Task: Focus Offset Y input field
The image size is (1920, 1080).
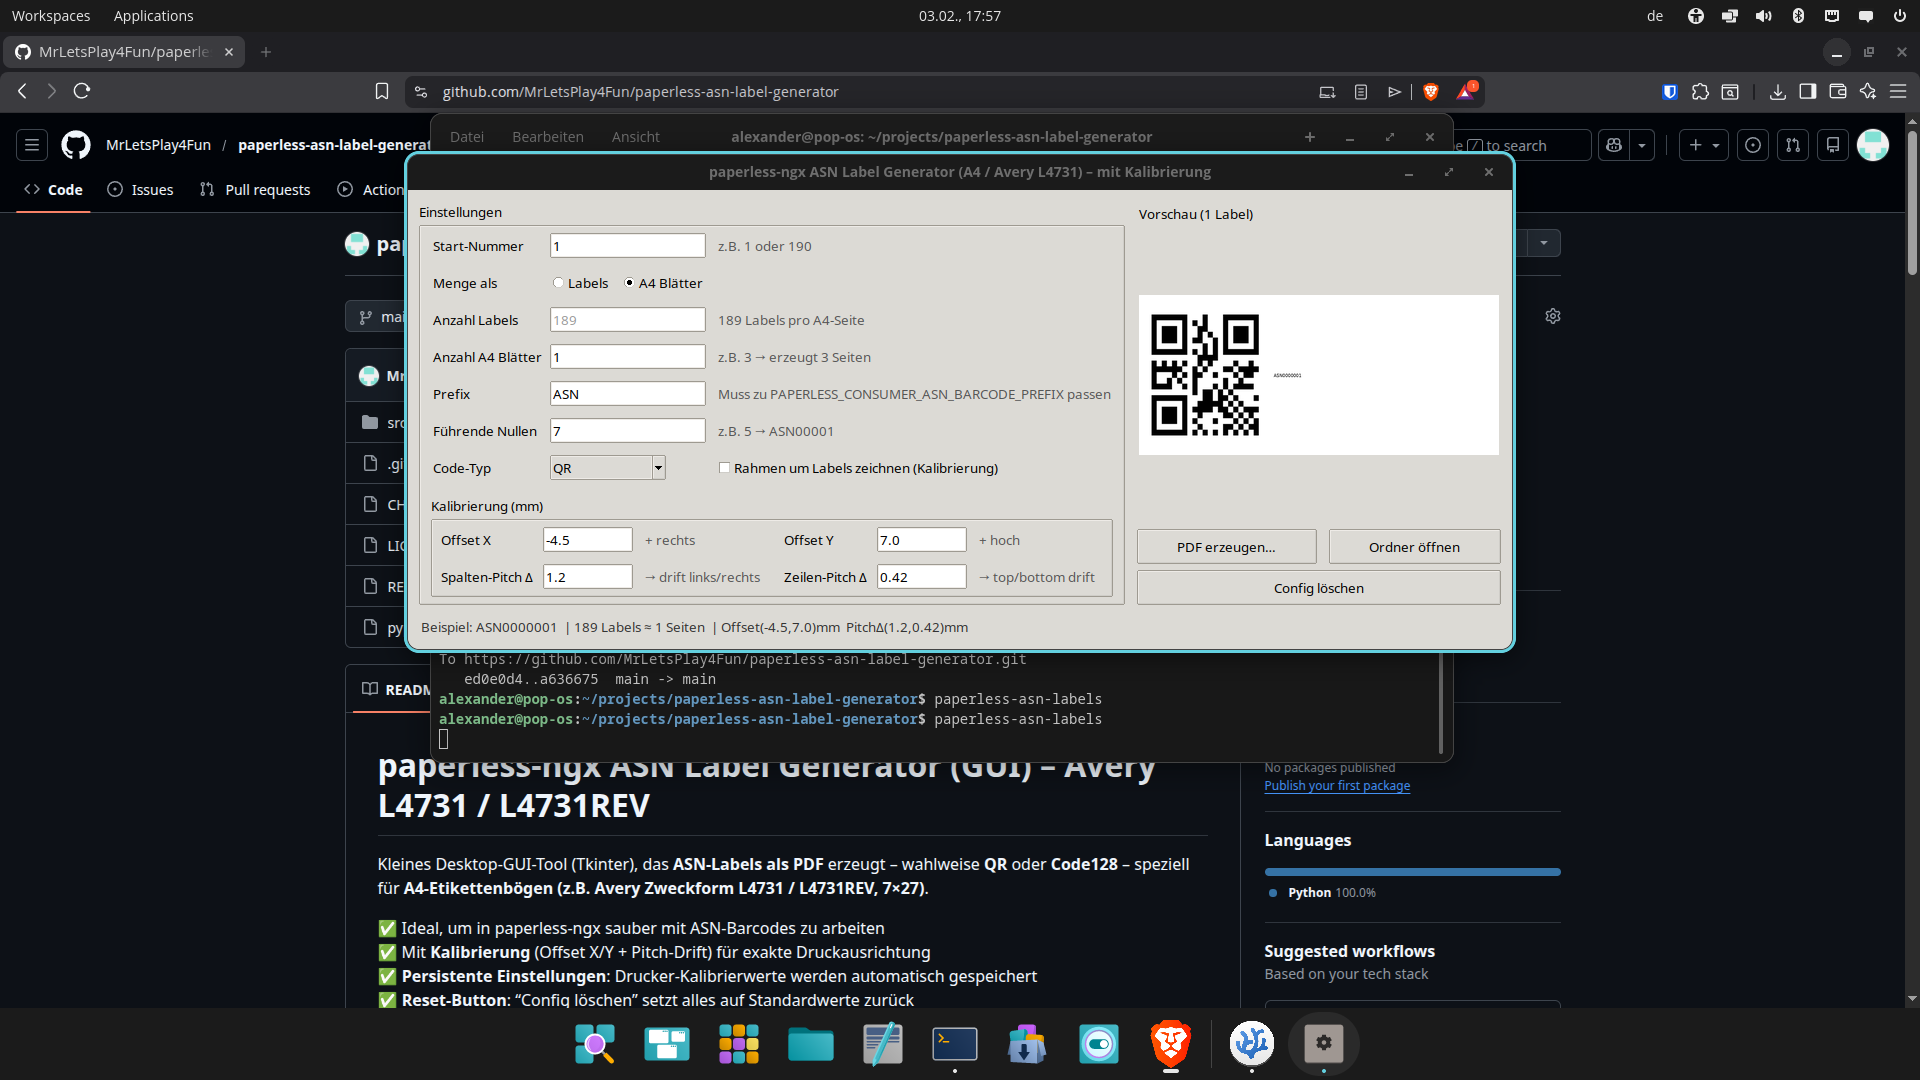Action: [x=921, y=540]
